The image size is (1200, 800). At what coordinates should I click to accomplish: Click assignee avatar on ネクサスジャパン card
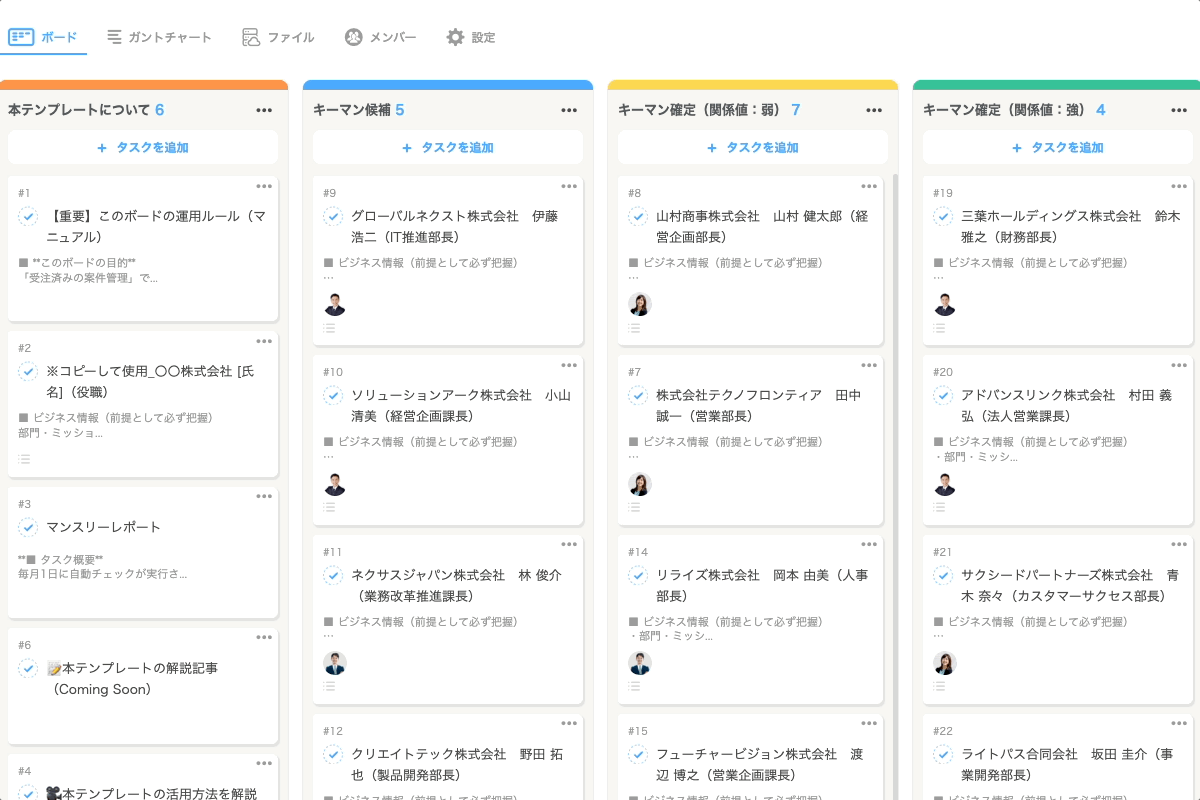point(335,663)
